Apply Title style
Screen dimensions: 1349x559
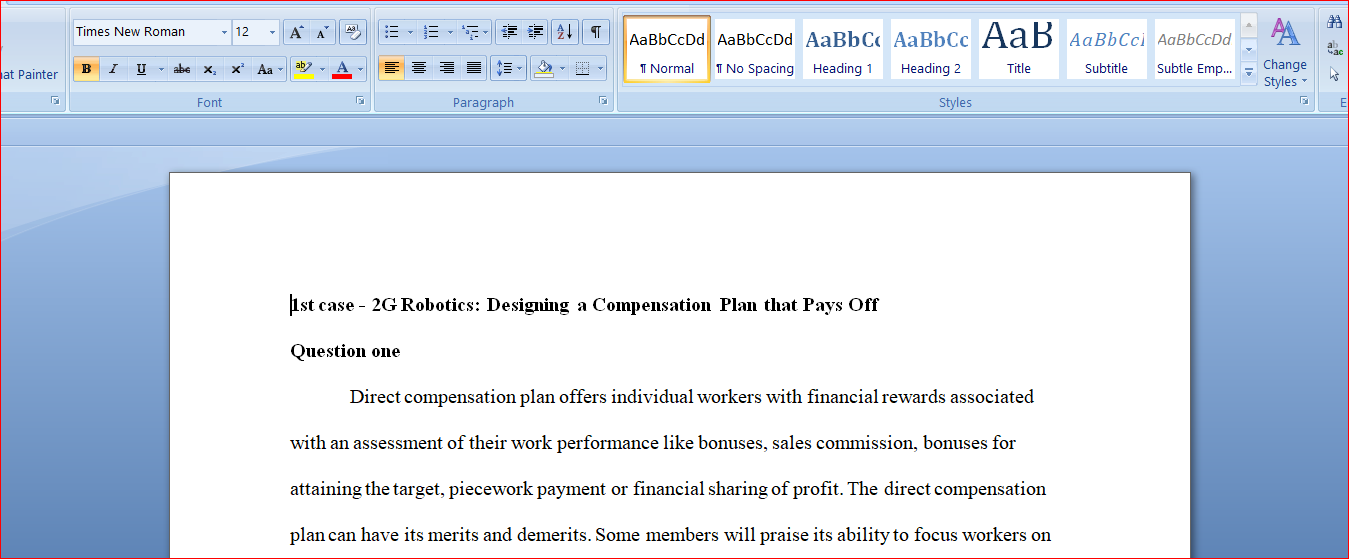point(1019,49)
